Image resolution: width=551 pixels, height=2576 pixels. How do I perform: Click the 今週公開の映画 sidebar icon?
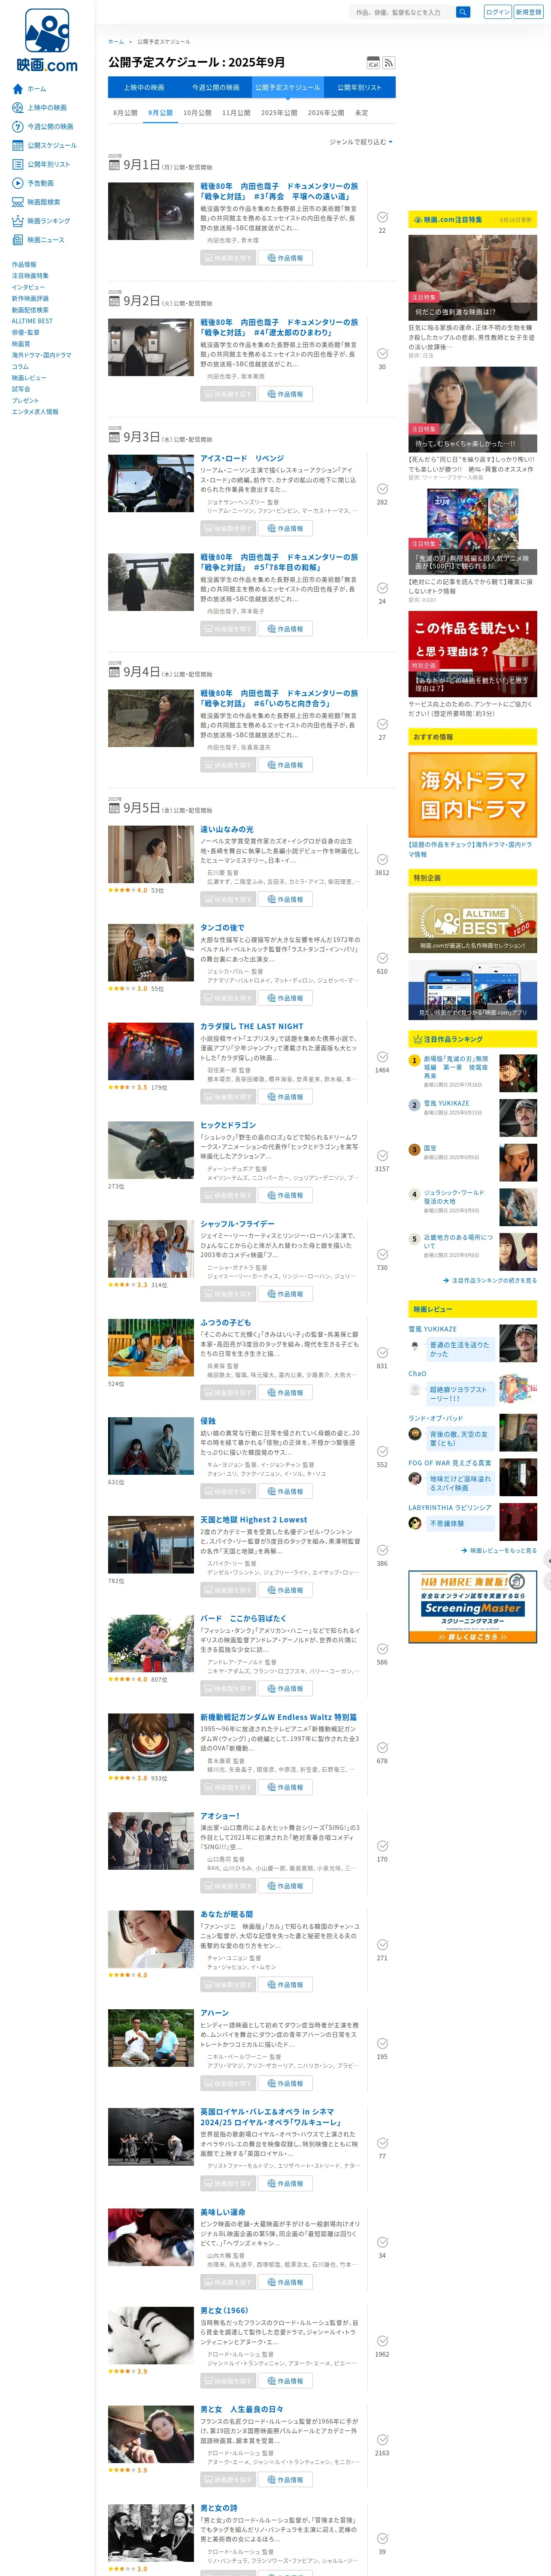click(17, 127)
